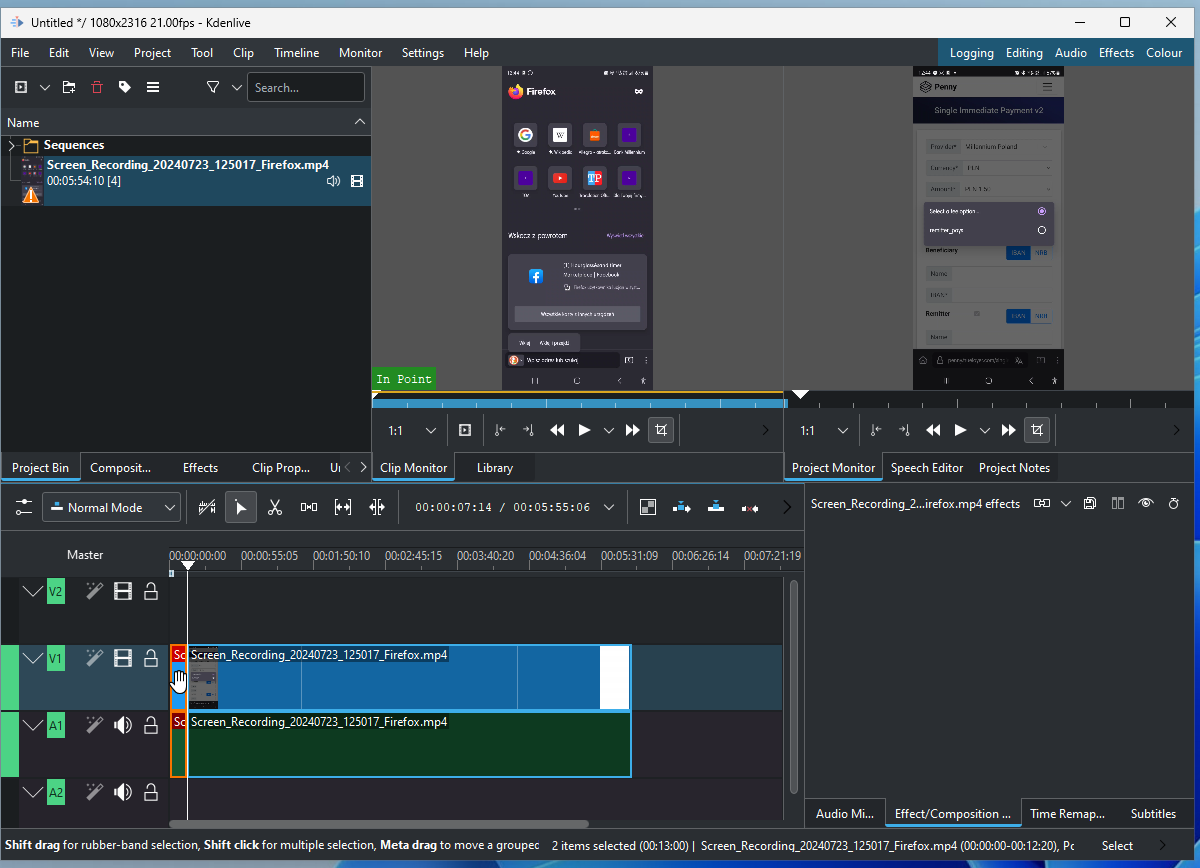Screen dimensions: 1200x868
Task: Set zone out point in Clip Monitor
Action: point(529,430)
